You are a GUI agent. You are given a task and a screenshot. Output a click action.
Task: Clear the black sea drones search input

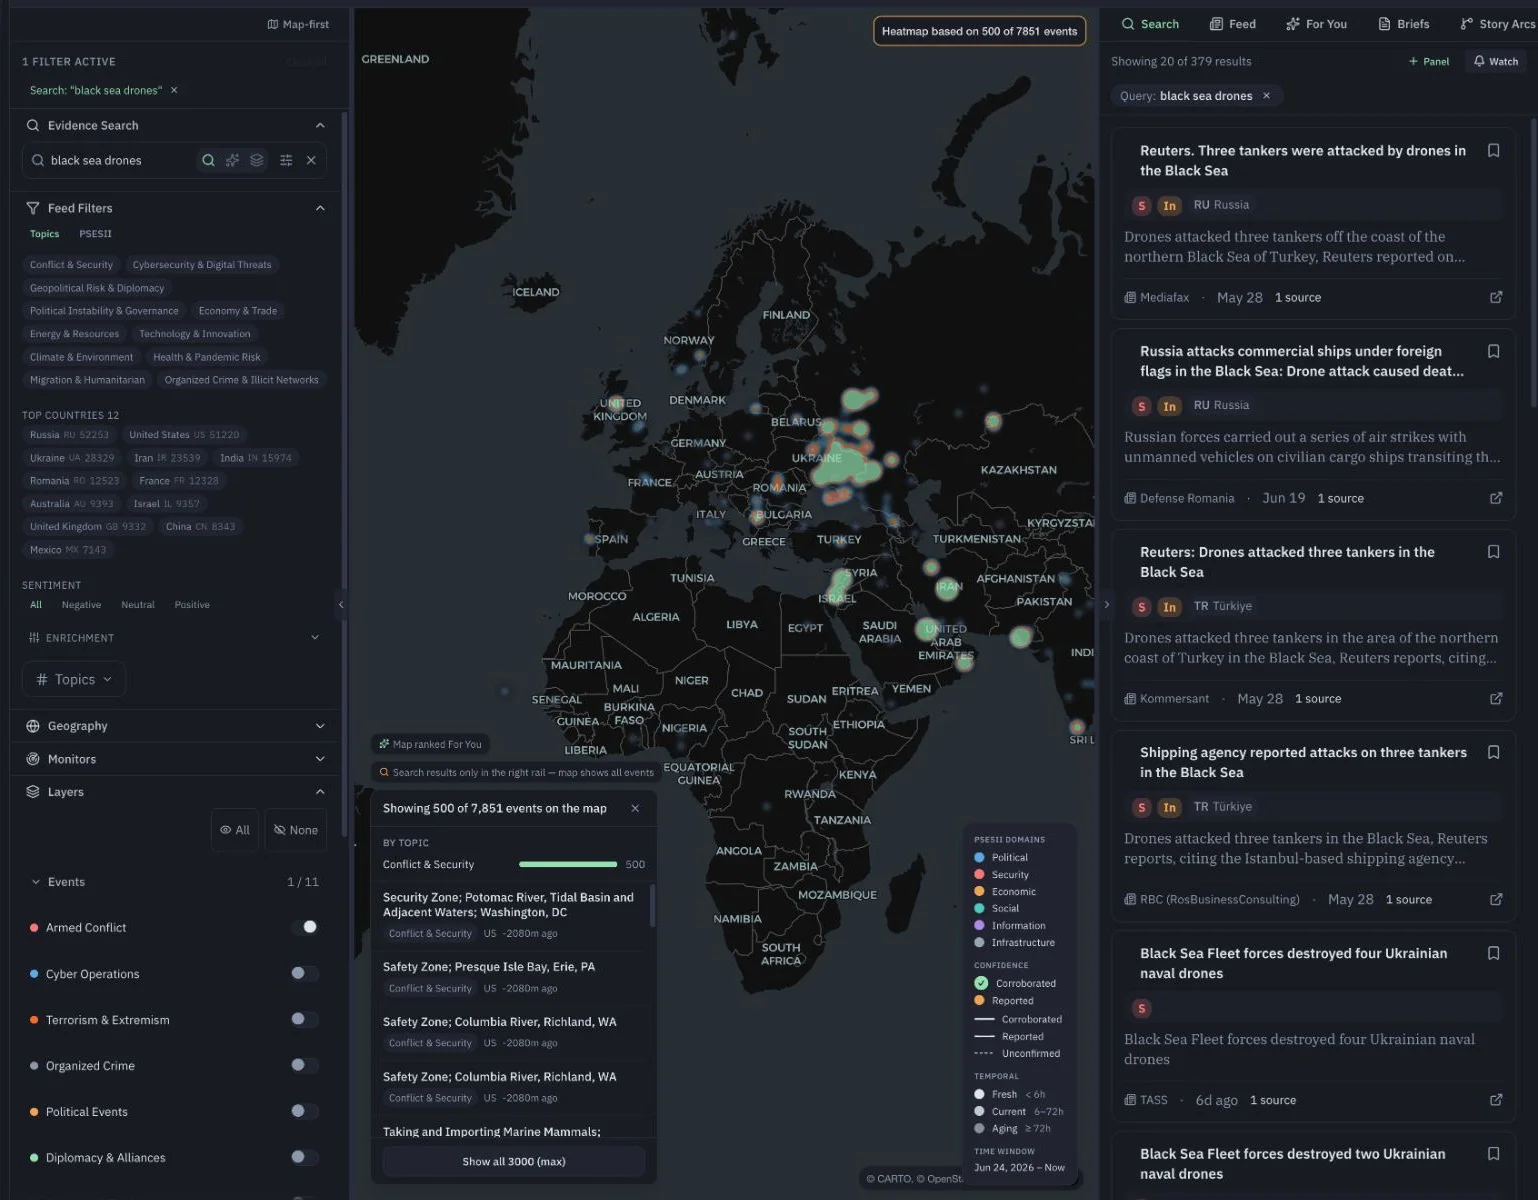[311, 160]
